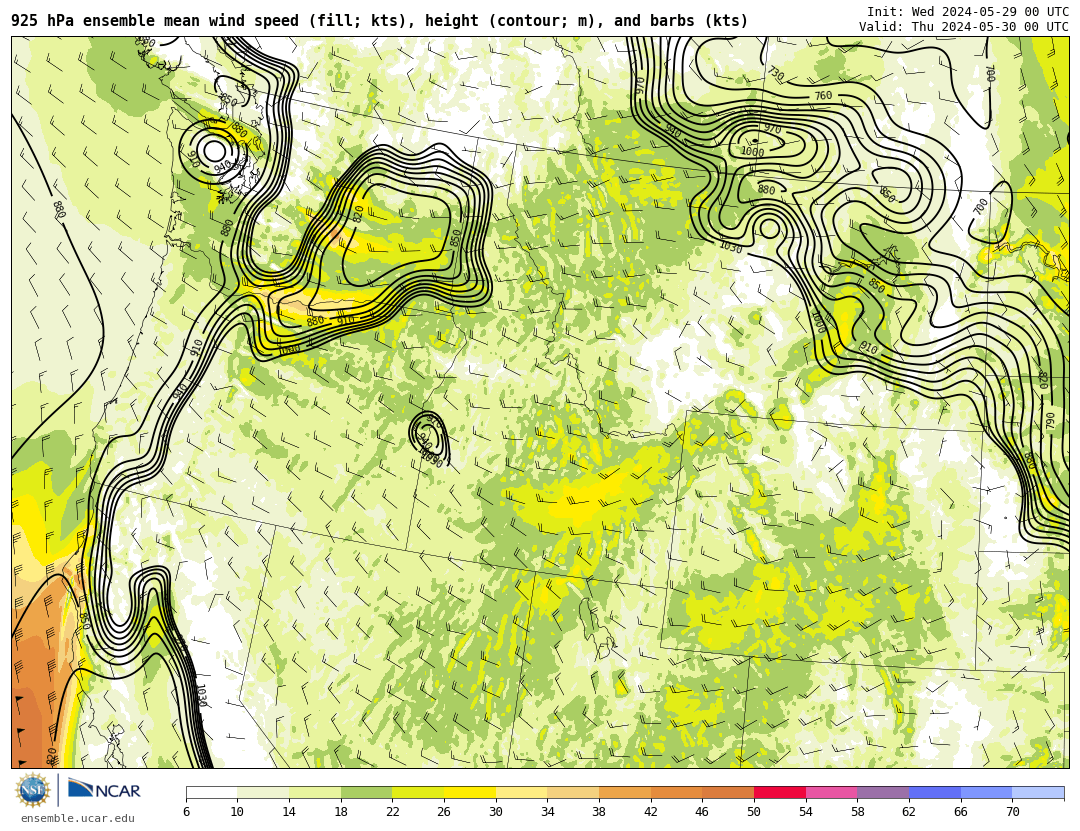Select the 925 hPa ensemble mean wind speed title

(380, 21)
